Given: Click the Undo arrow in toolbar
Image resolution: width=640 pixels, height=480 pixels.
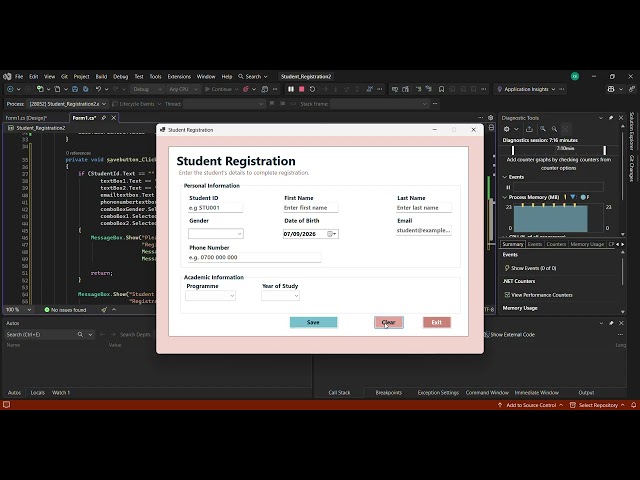Looking at the screenshot, I should click(x=98, y=89).
